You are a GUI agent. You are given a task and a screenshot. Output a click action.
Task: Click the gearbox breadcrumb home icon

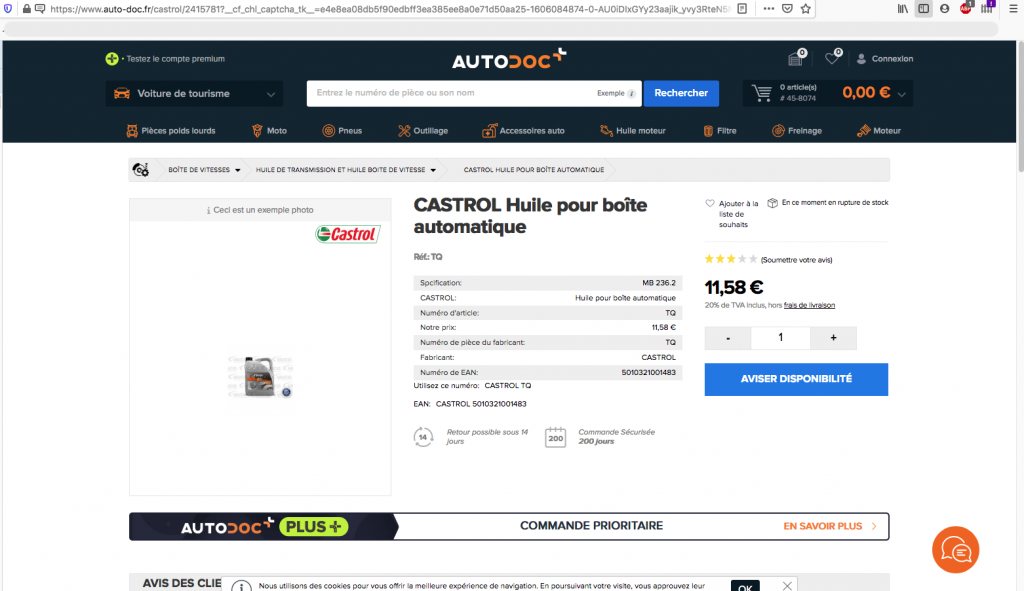click(x=140, y=170)
